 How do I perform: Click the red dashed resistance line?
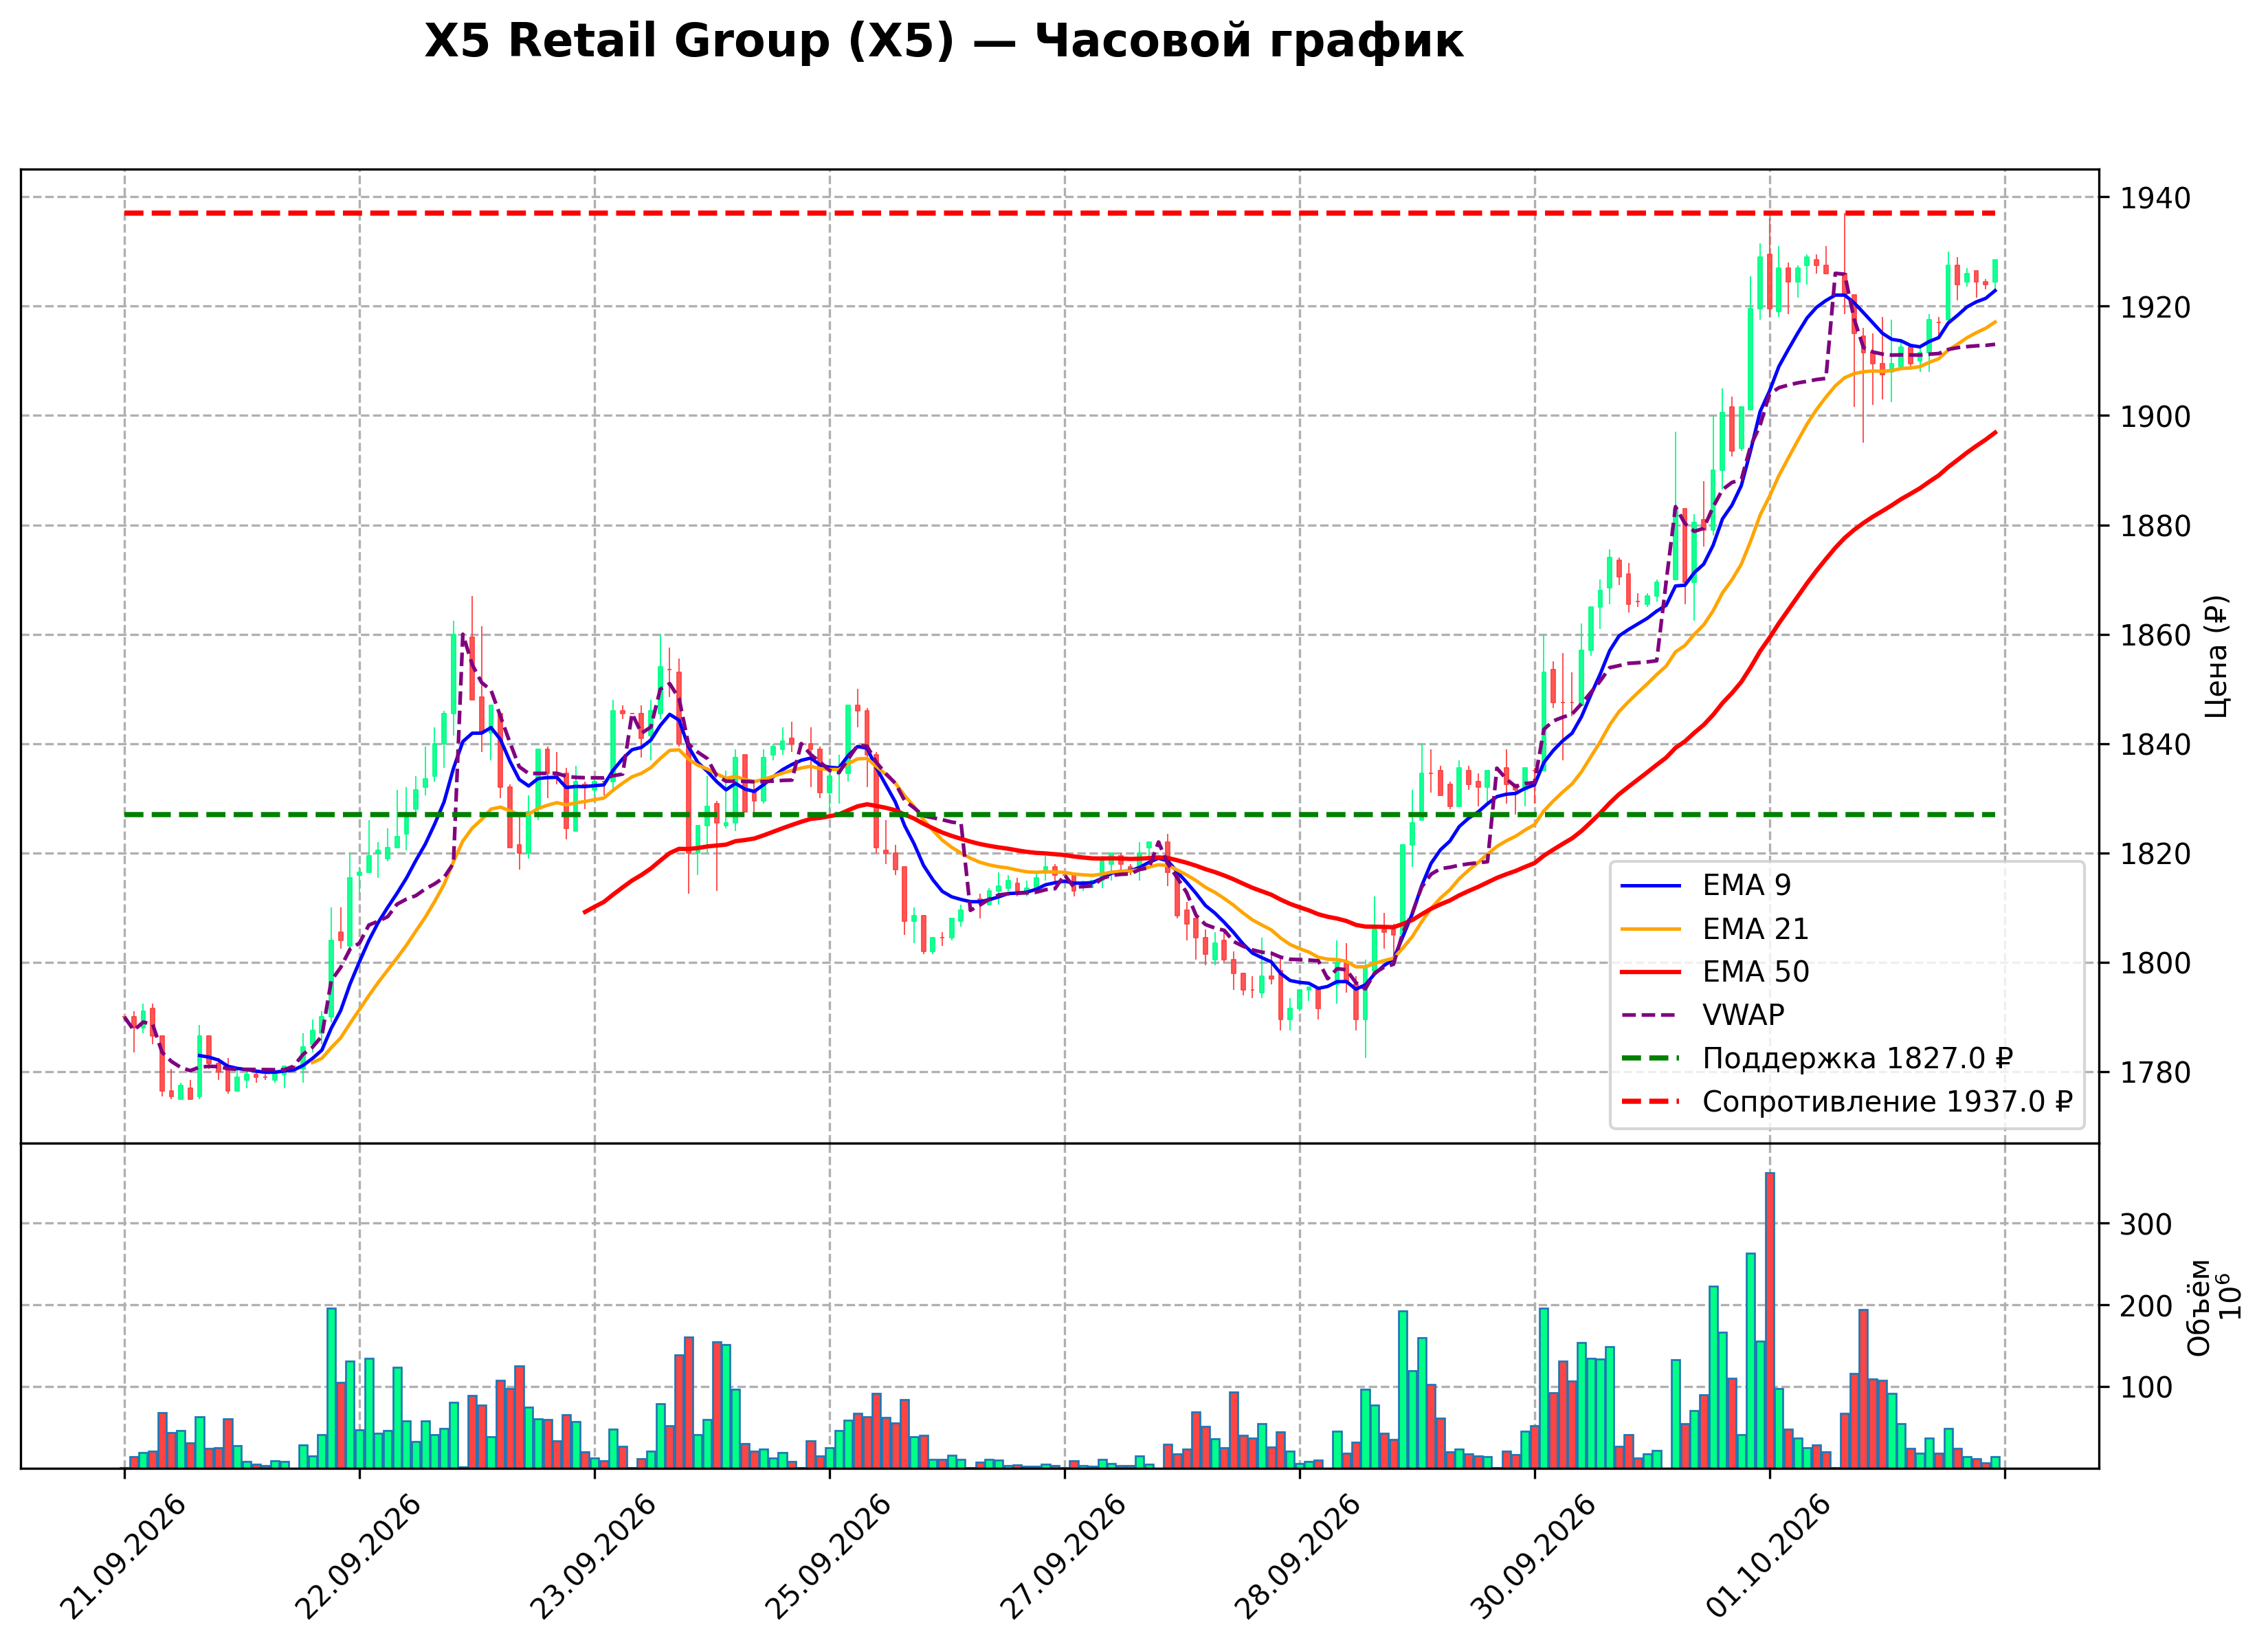[1060, 213]
